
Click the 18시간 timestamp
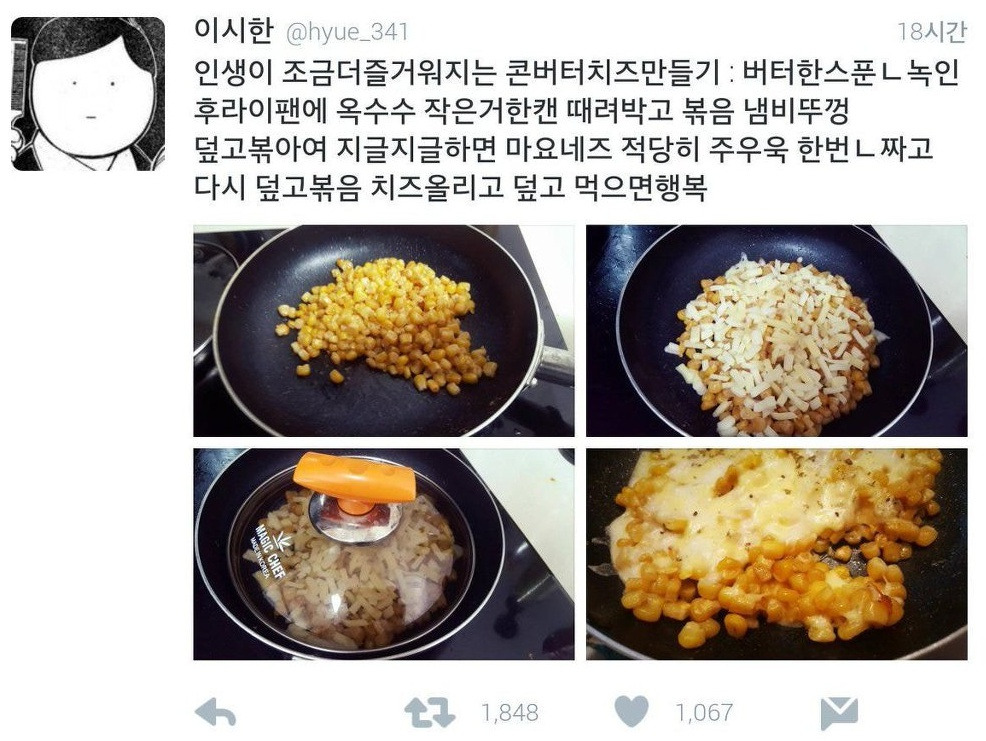(931, 31)
